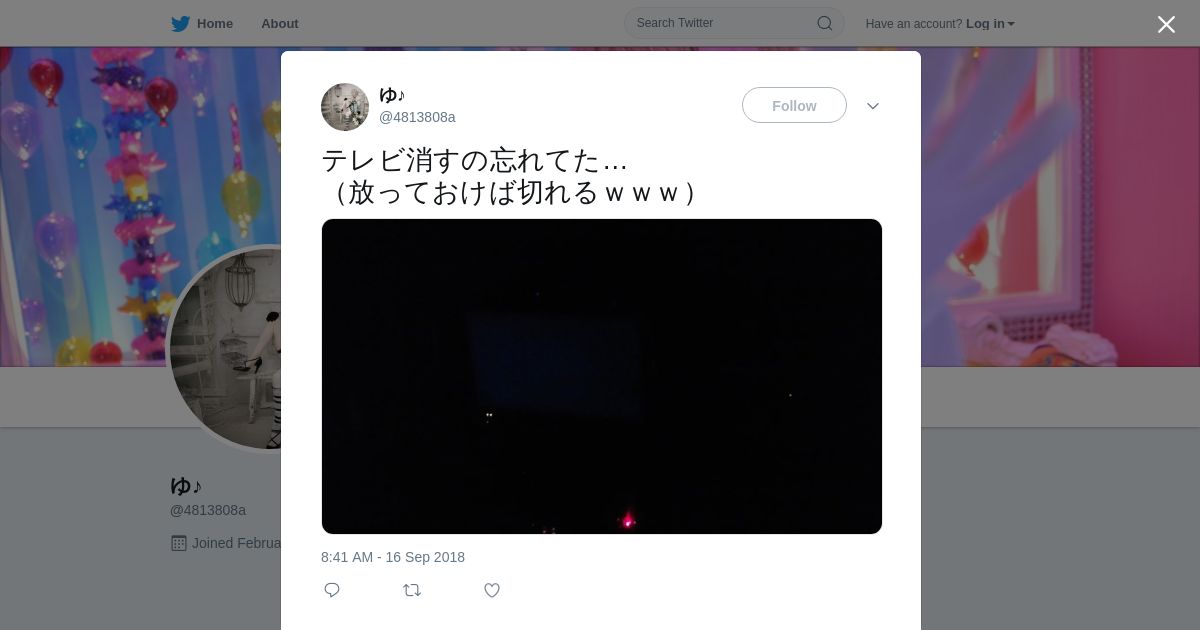Go to the Home tab

(202, 24)
